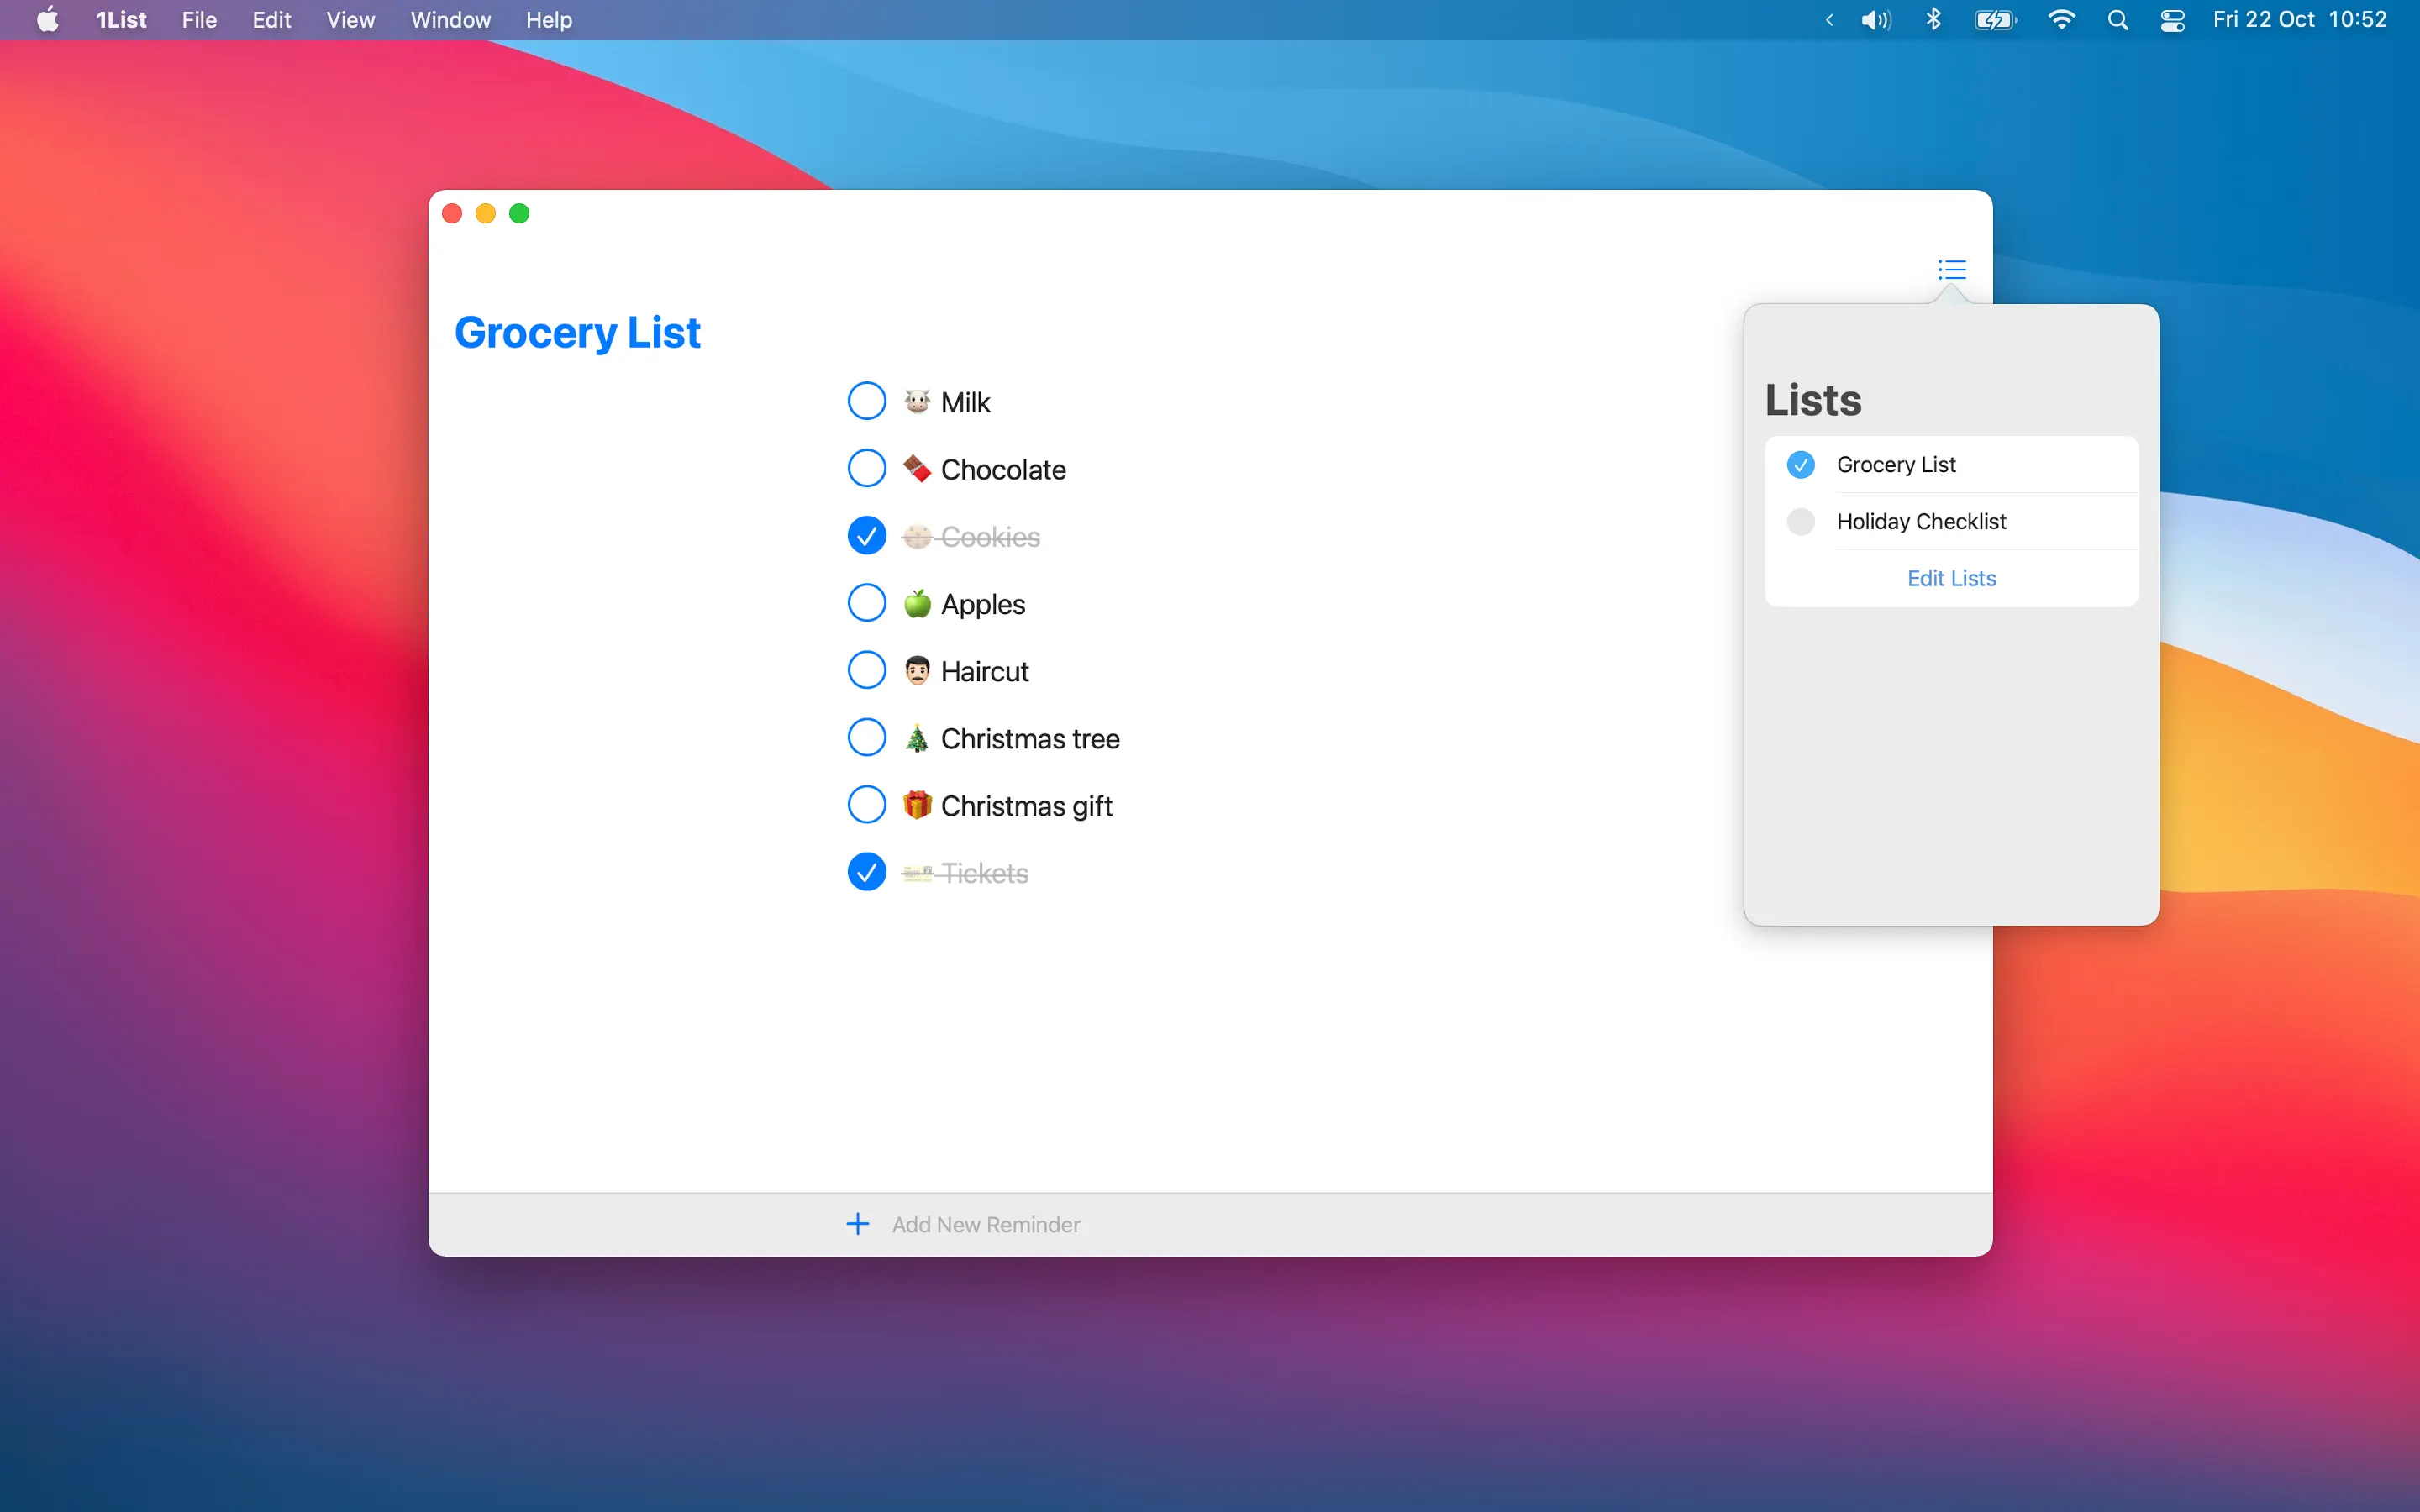Open Spotlight search in the menu bar
Viewport: 2420px width, 1512px height.
(2117, 20)
